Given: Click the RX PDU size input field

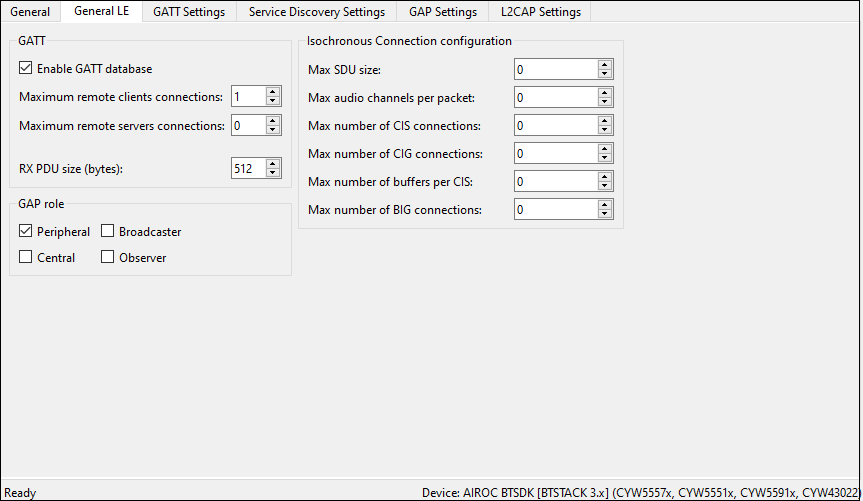Looking at the screenshot, I should click(247, 169).
